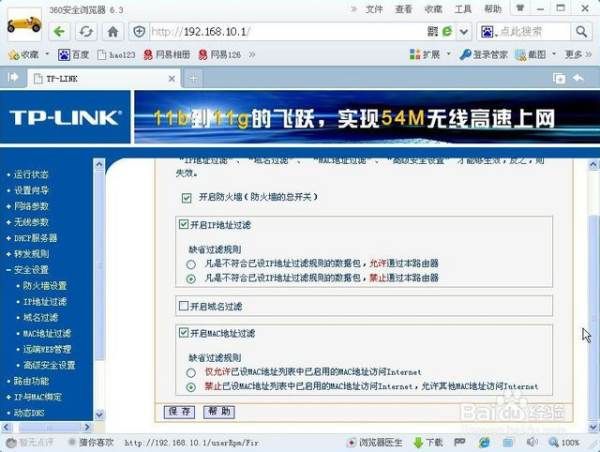Viewport: 600px width, 452px height.
Task: Open 域名过滤 submenu item
Action: pos(41,317)
